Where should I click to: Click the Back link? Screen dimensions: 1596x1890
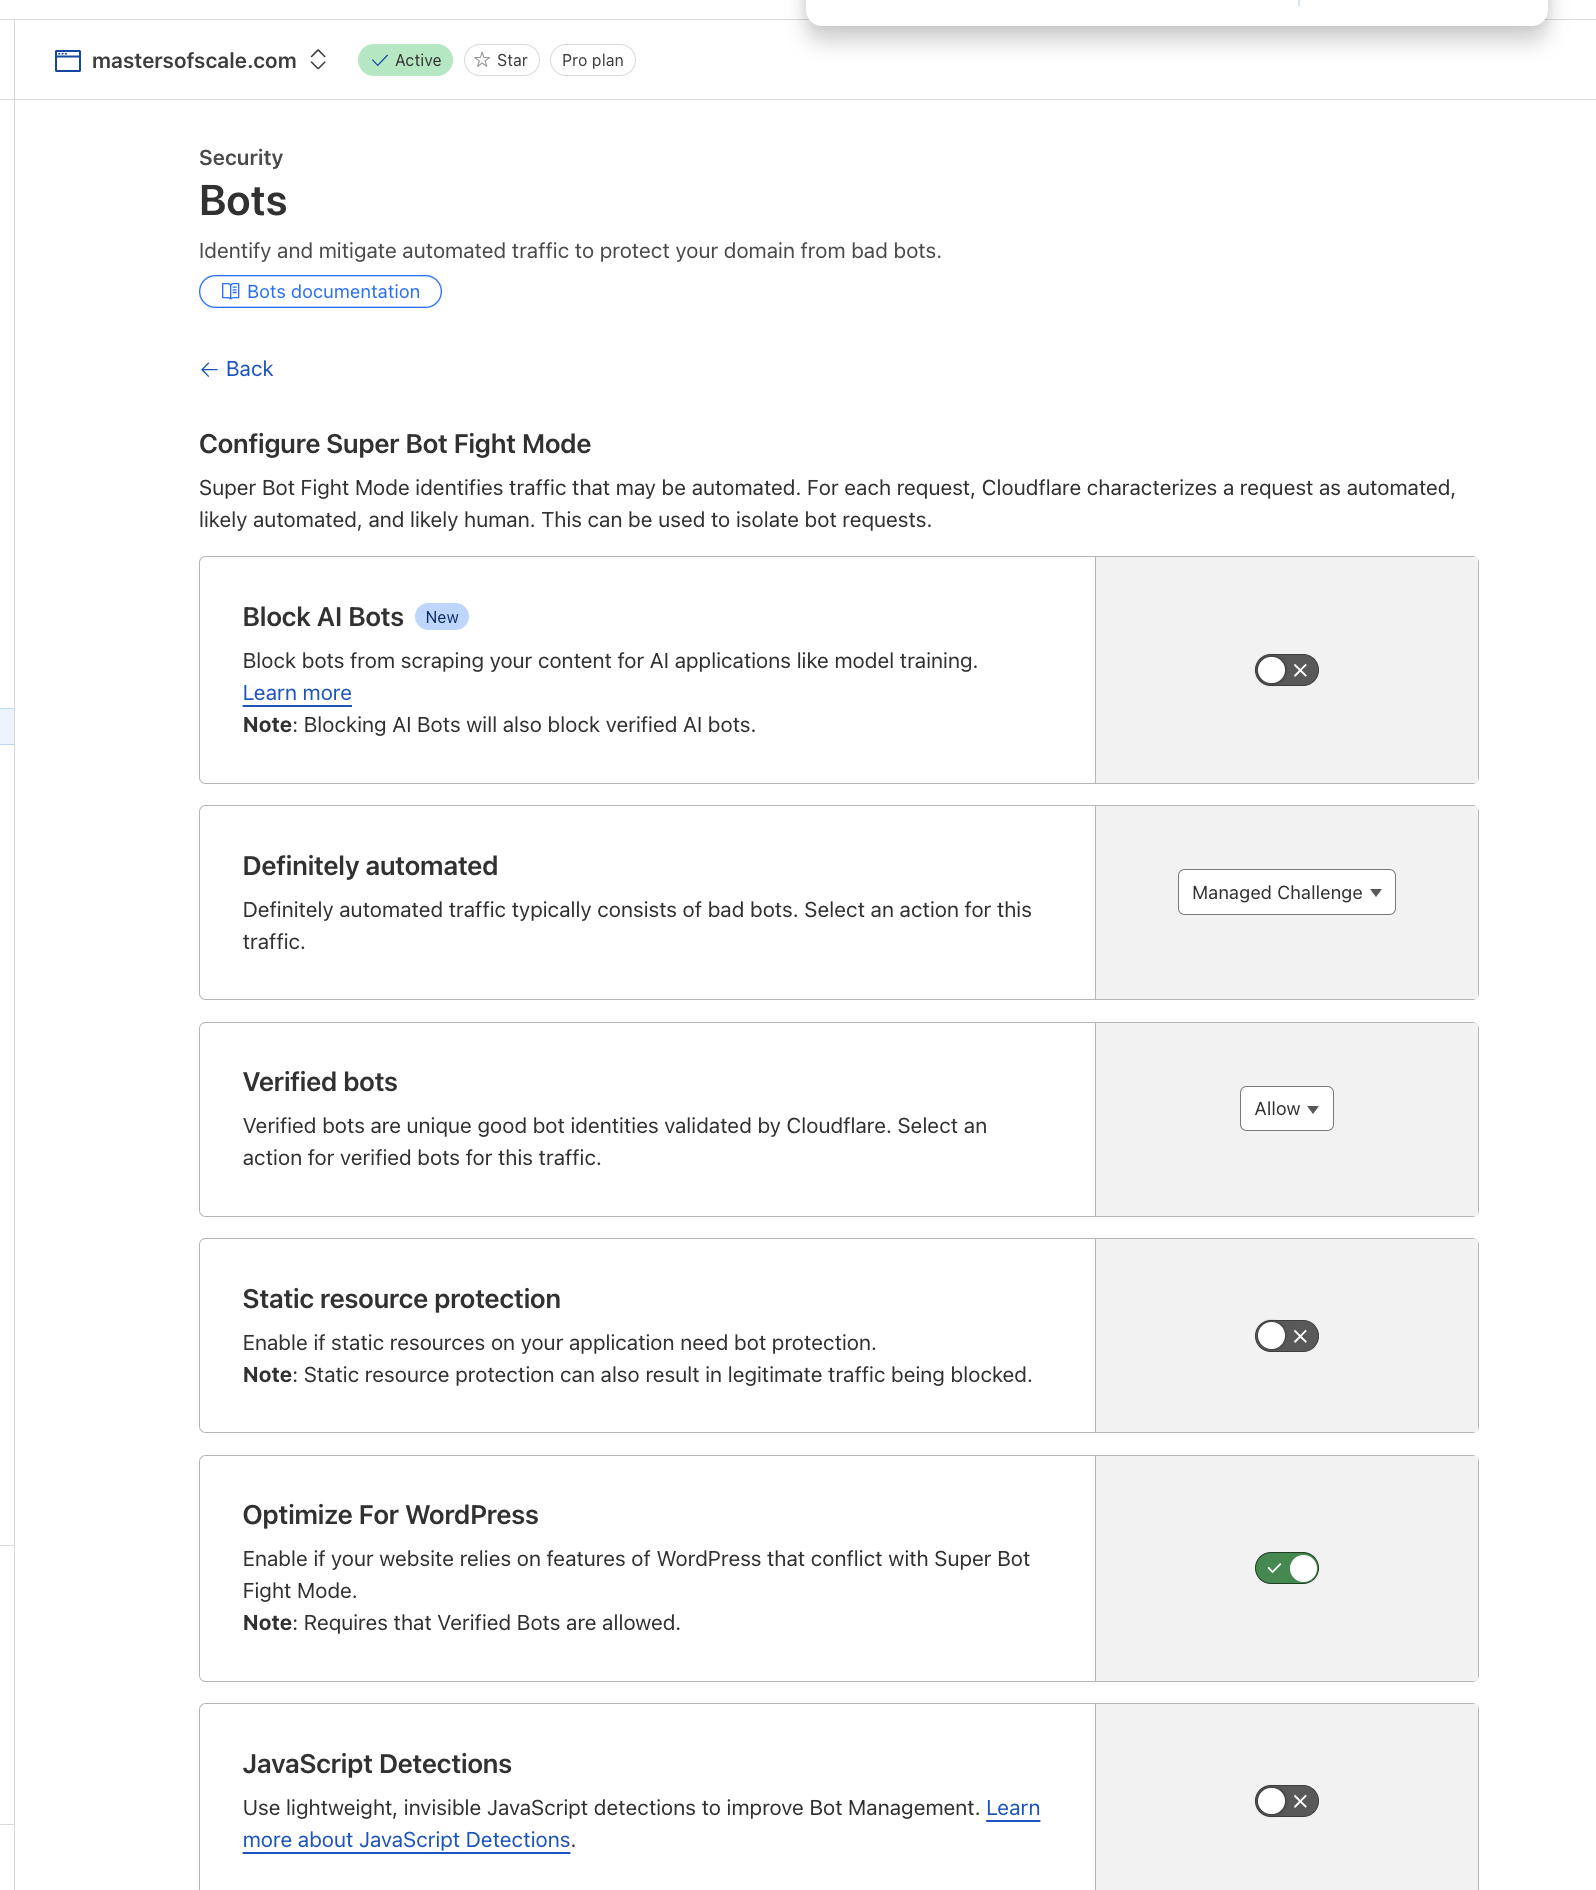247,369
